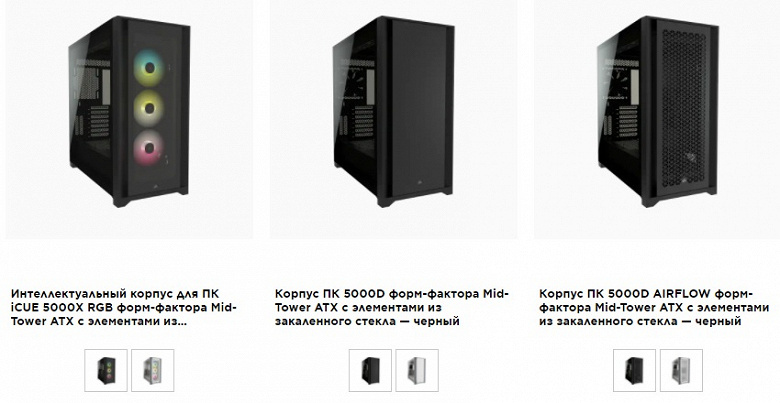Choose the white 5000D case thumbnail

pyautogui.click(x=417, y=370)
